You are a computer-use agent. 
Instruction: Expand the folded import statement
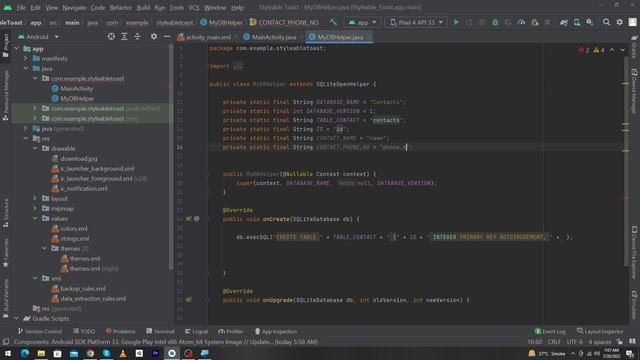pyautogui.click(x=238, y=66)
